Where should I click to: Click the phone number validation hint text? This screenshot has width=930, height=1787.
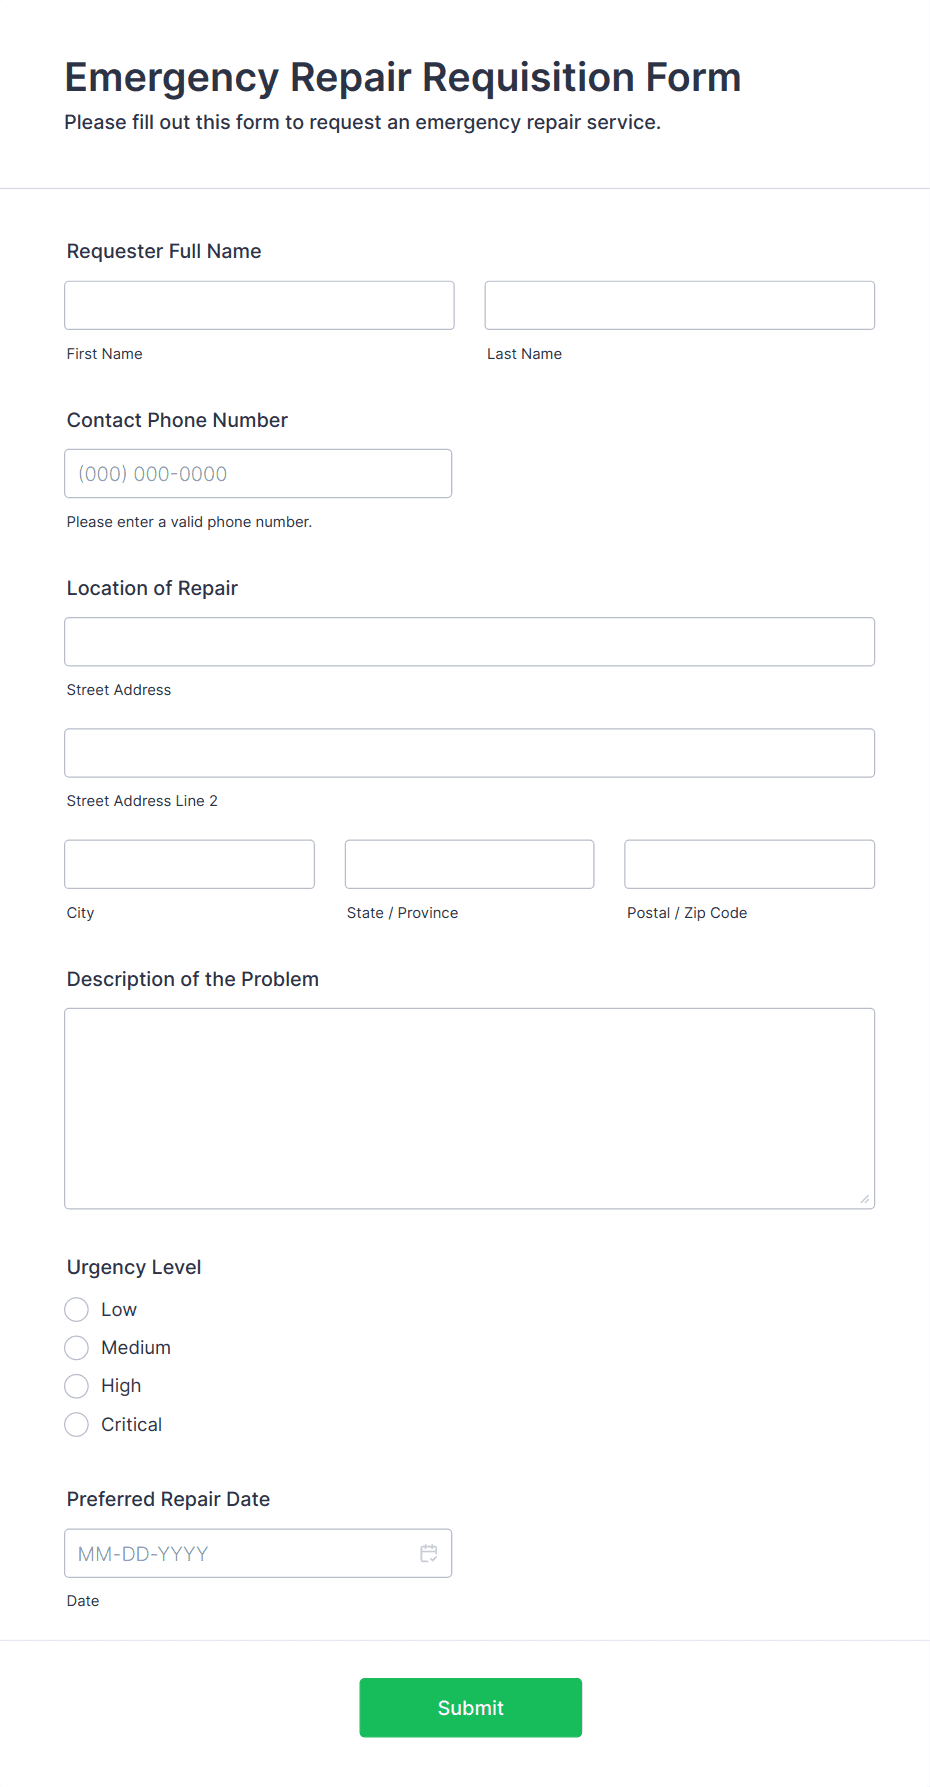[189, 521]
